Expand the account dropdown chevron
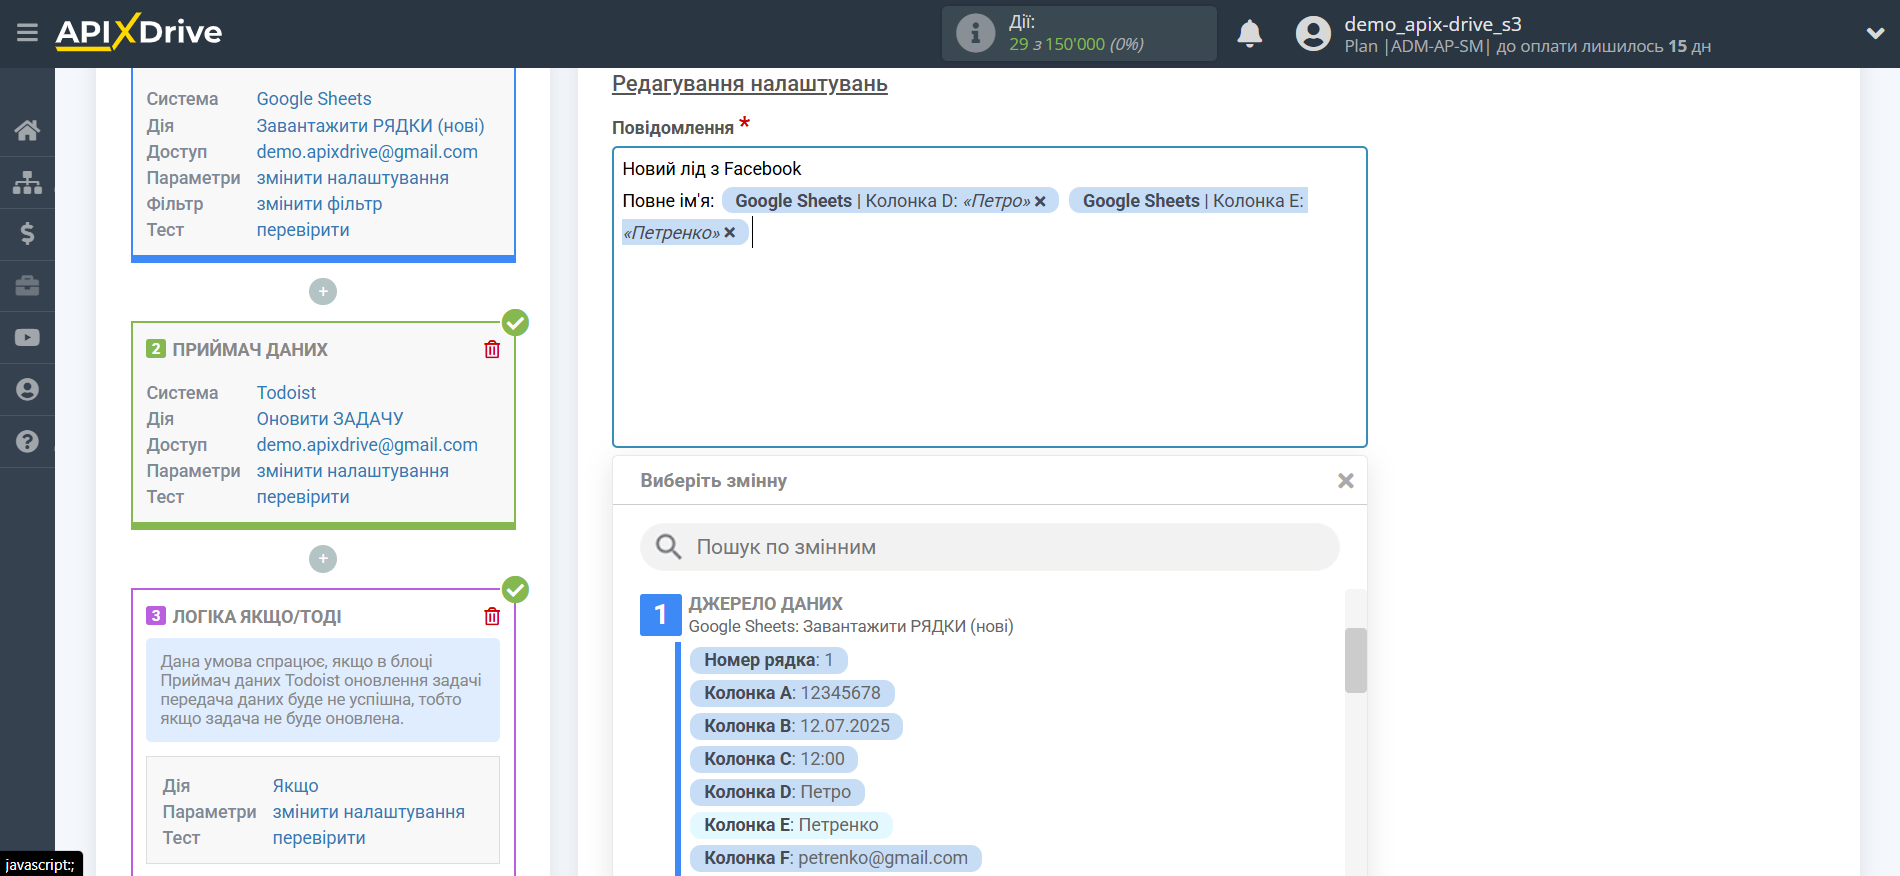Viewport: 1900px width, 876px height. click(x=1875, y=33)
